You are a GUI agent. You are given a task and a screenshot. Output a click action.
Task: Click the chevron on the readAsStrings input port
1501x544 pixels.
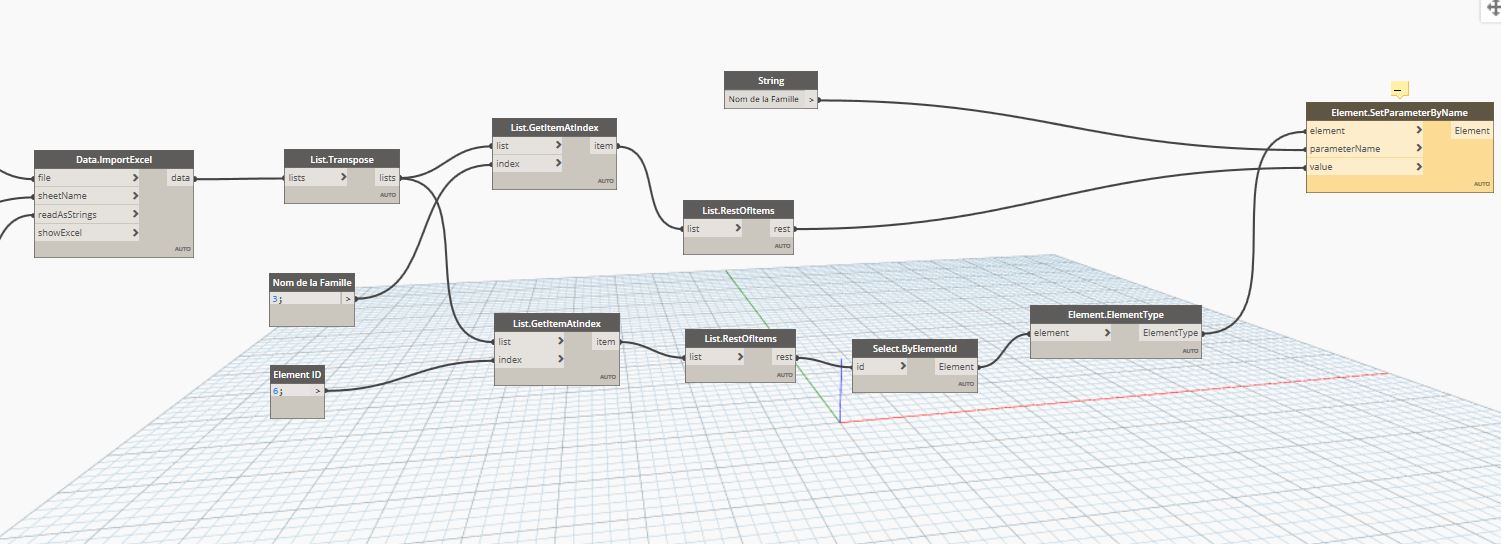coord(134,214)
